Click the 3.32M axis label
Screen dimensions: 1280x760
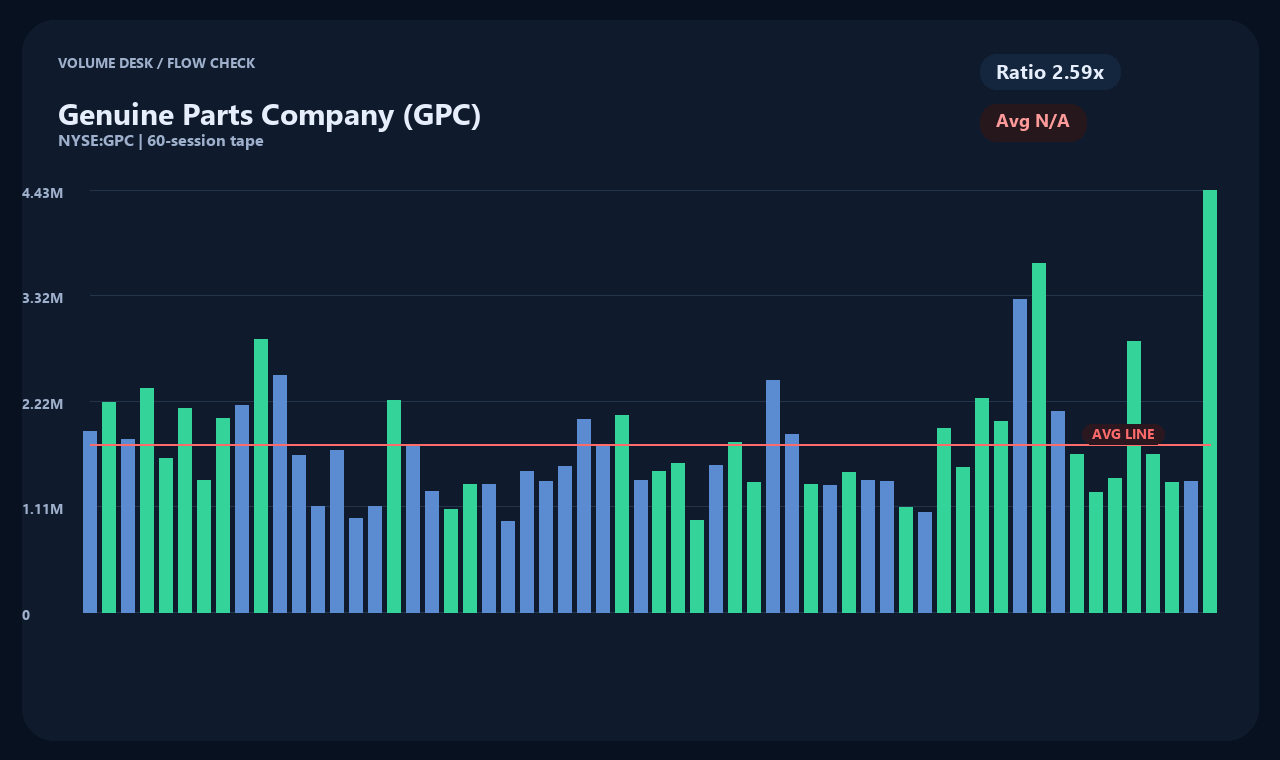[x=43, y=298]
